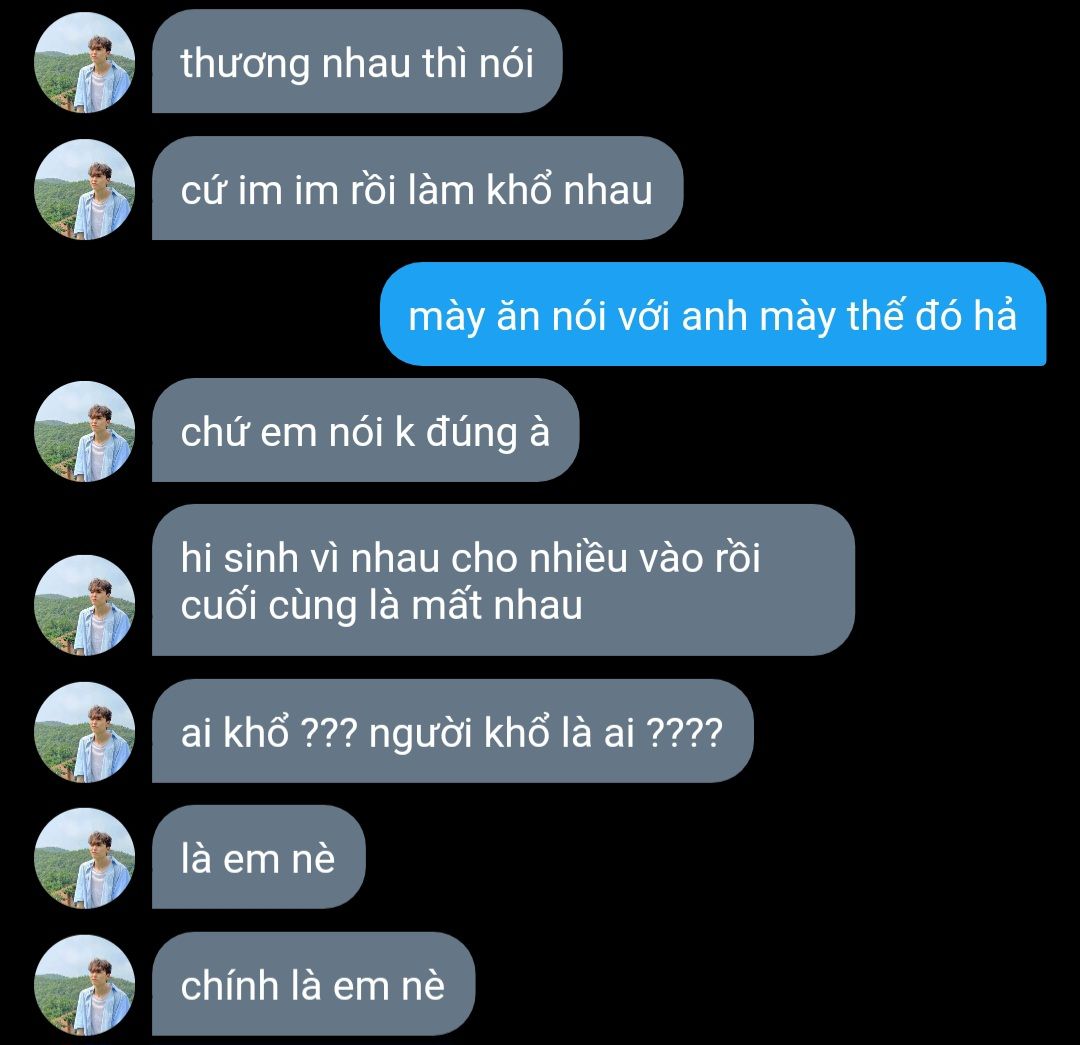Screen dimensions: 1080x1045
Task: Click the 'ai khổ ??? người khổ là ai ????' bubble
Action: pyautogui.click(x=453, y=731)
